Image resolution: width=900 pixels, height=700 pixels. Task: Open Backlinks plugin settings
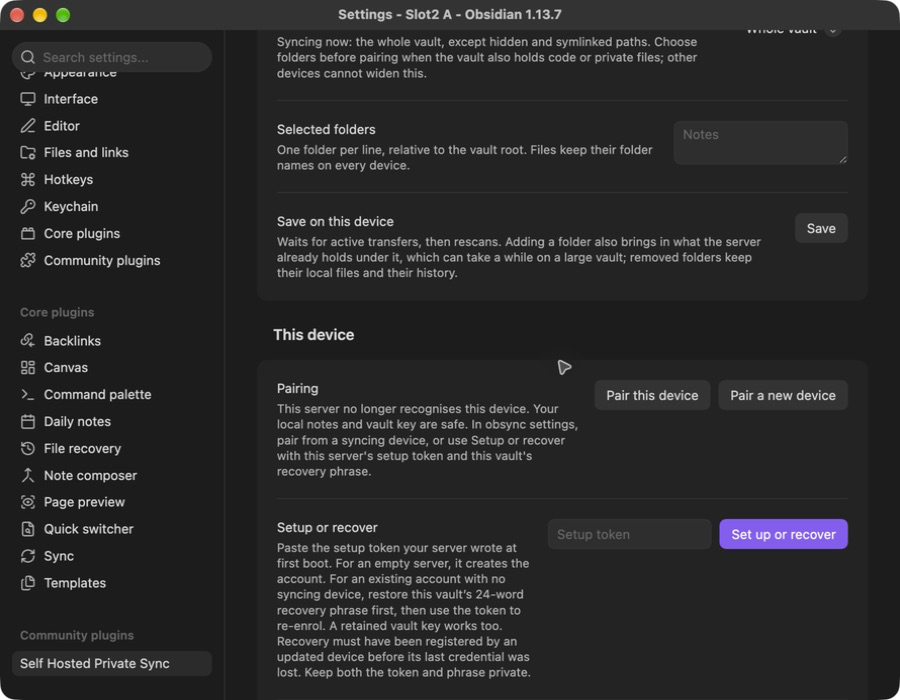pos(112,341)
